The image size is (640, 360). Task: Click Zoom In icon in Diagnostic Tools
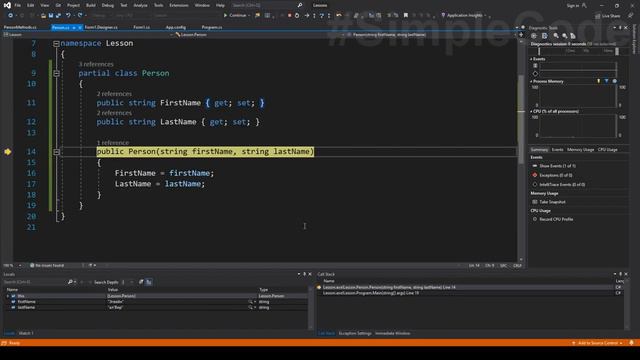(x=556, y=36)
